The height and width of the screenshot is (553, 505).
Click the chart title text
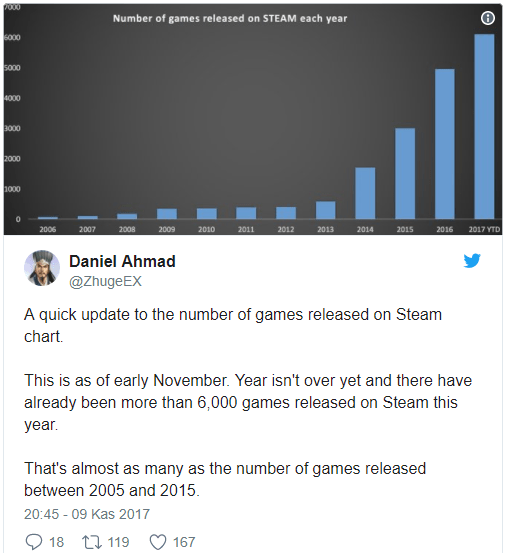click(x=230, y=18)
